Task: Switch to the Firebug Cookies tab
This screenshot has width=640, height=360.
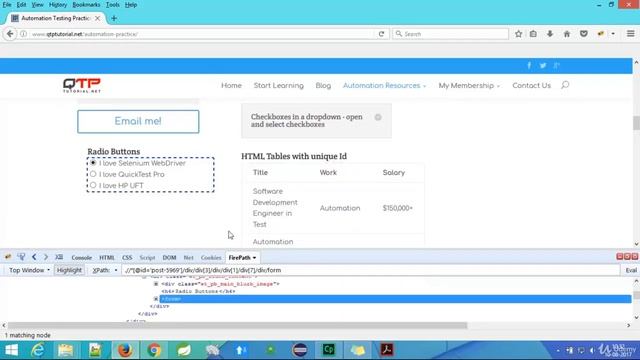Action: click(x=211, y=258)
